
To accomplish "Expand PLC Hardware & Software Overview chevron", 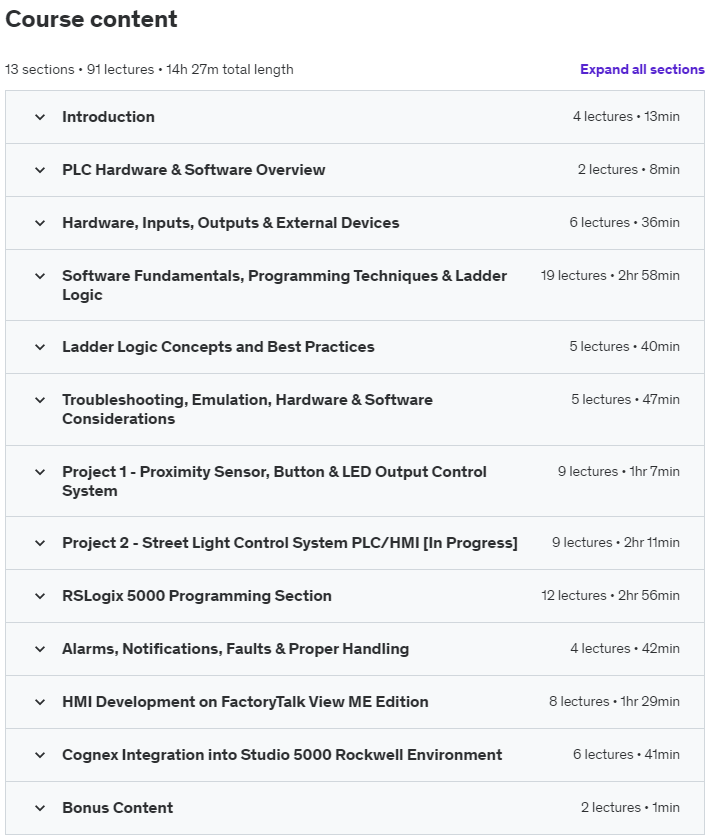I will click(x=40, y=170).
